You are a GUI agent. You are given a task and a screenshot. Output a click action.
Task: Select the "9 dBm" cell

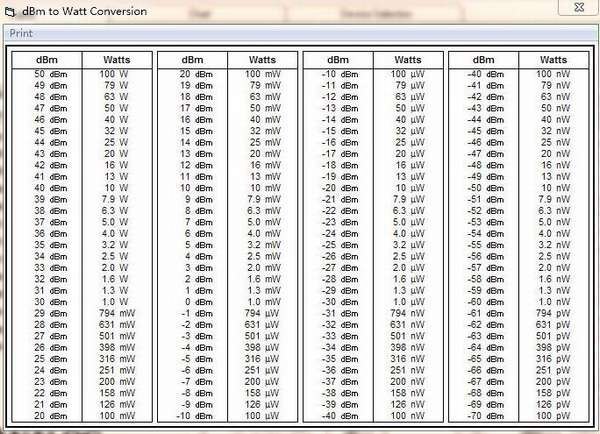pos(199,199)
